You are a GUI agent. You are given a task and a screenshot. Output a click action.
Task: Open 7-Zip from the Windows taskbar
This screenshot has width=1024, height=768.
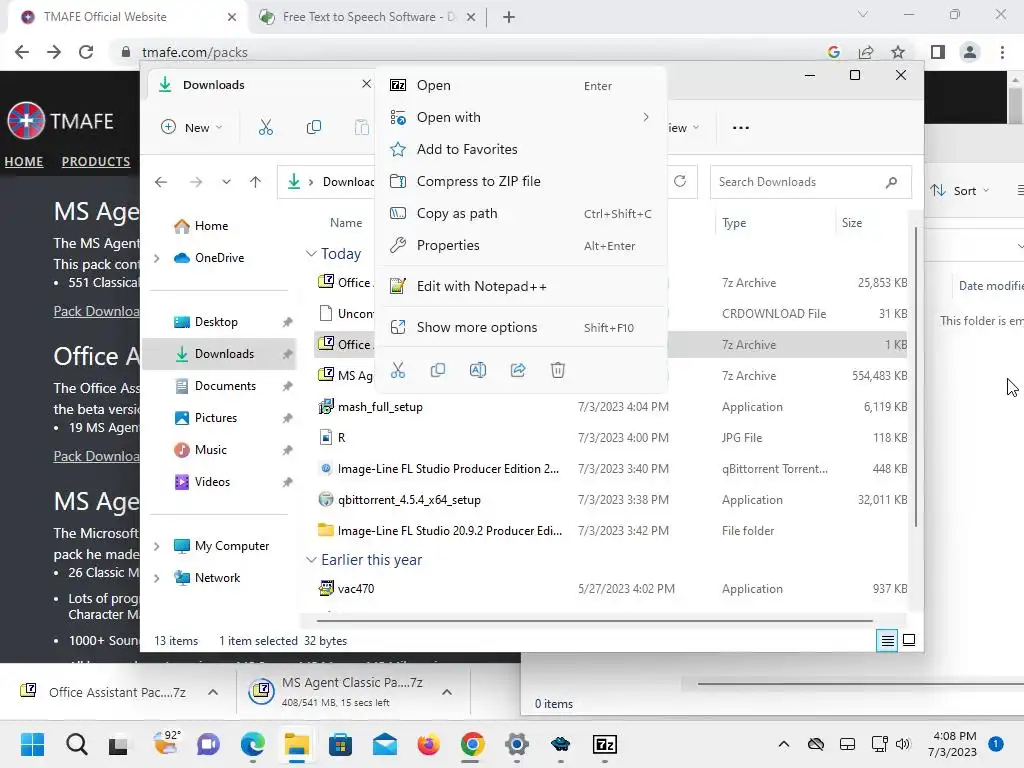[x=605, y=744]
